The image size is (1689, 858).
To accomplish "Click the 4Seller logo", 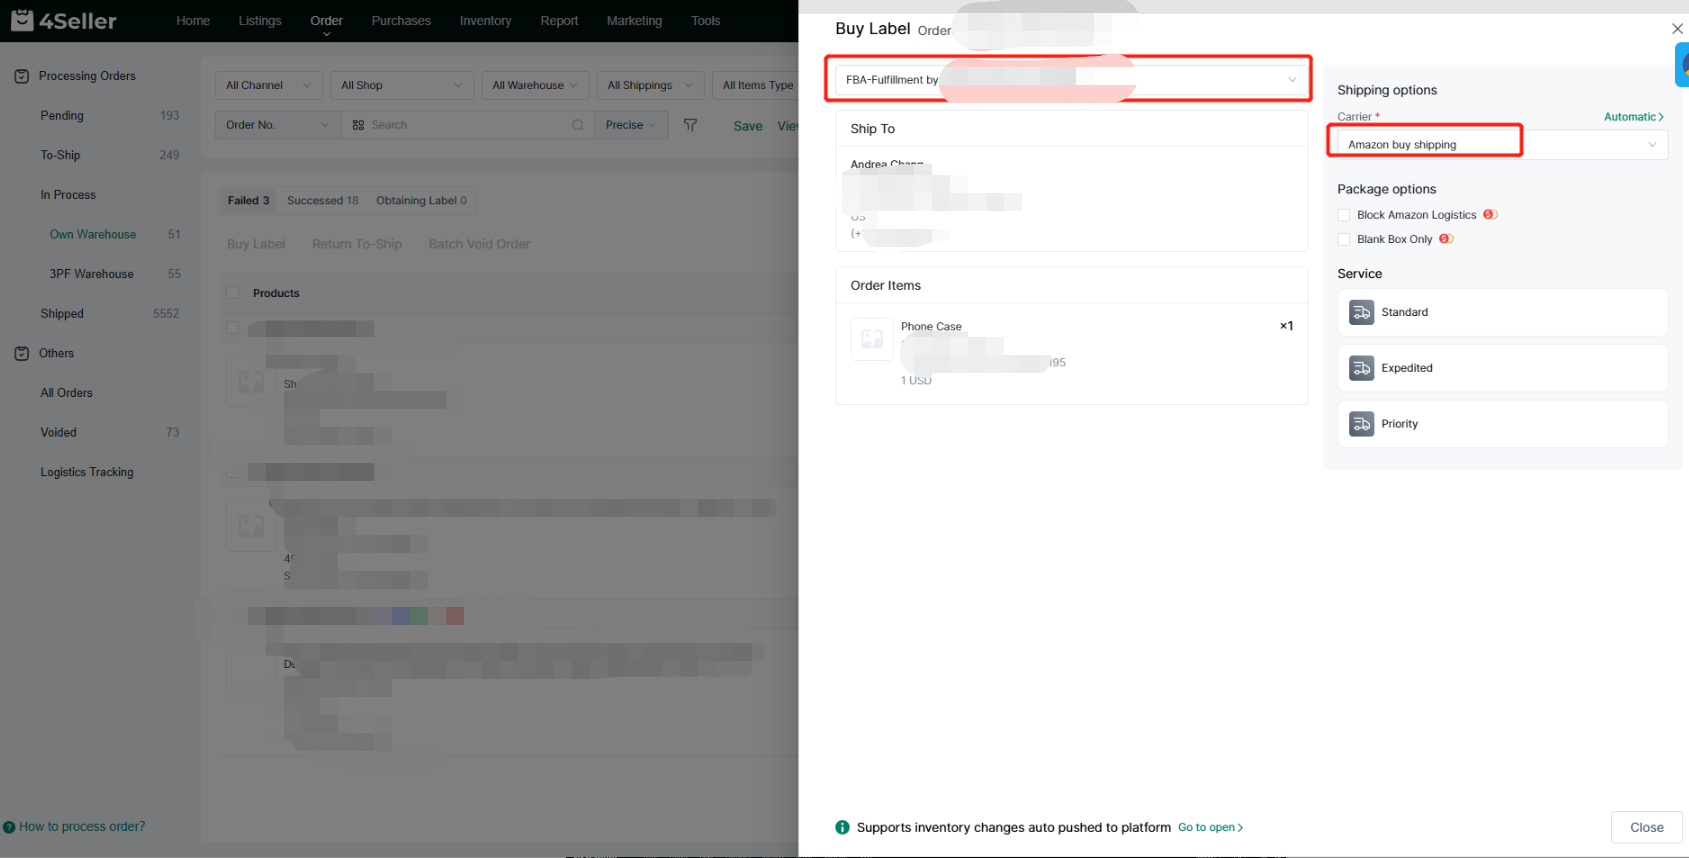I will (64, 21).
